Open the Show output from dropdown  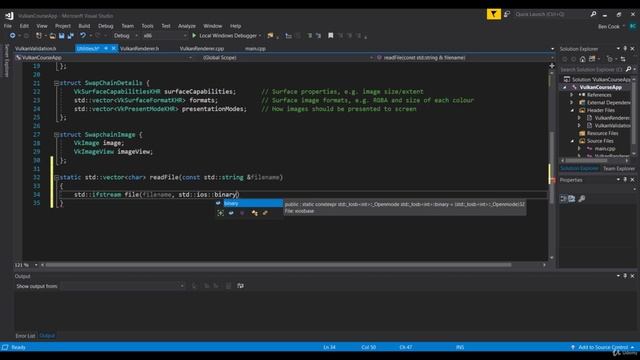pos(123,286)
